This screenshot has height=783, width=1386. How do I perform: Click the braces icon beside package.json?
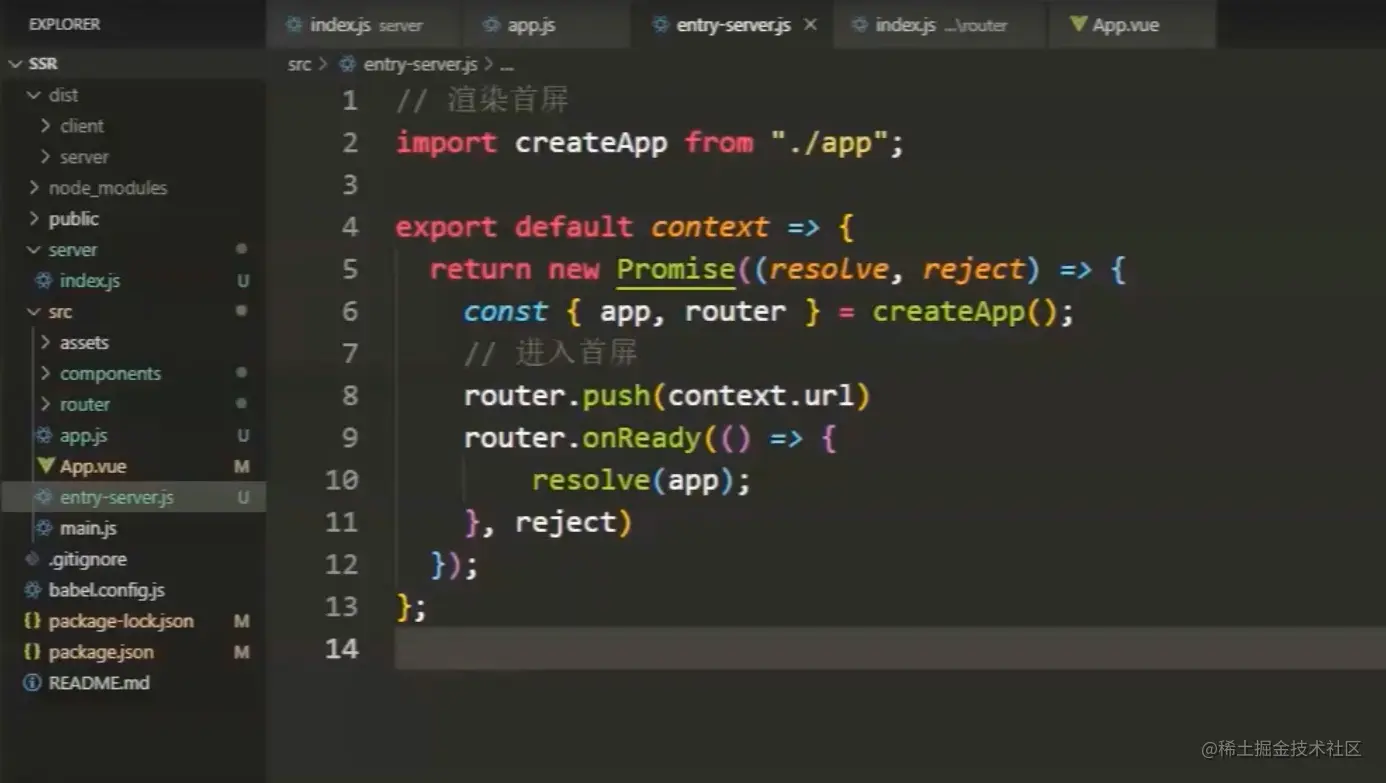tap(32, 652)
